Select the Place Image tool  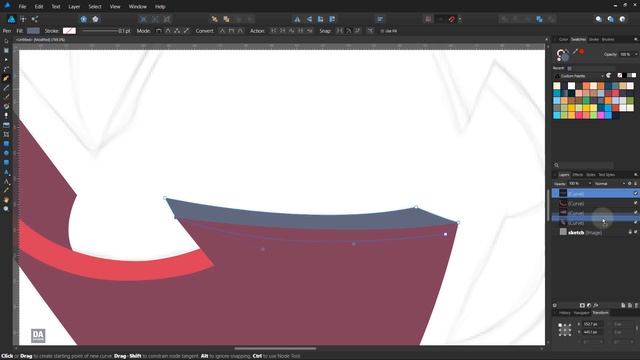pyautogui.click(x=6, y=125)
